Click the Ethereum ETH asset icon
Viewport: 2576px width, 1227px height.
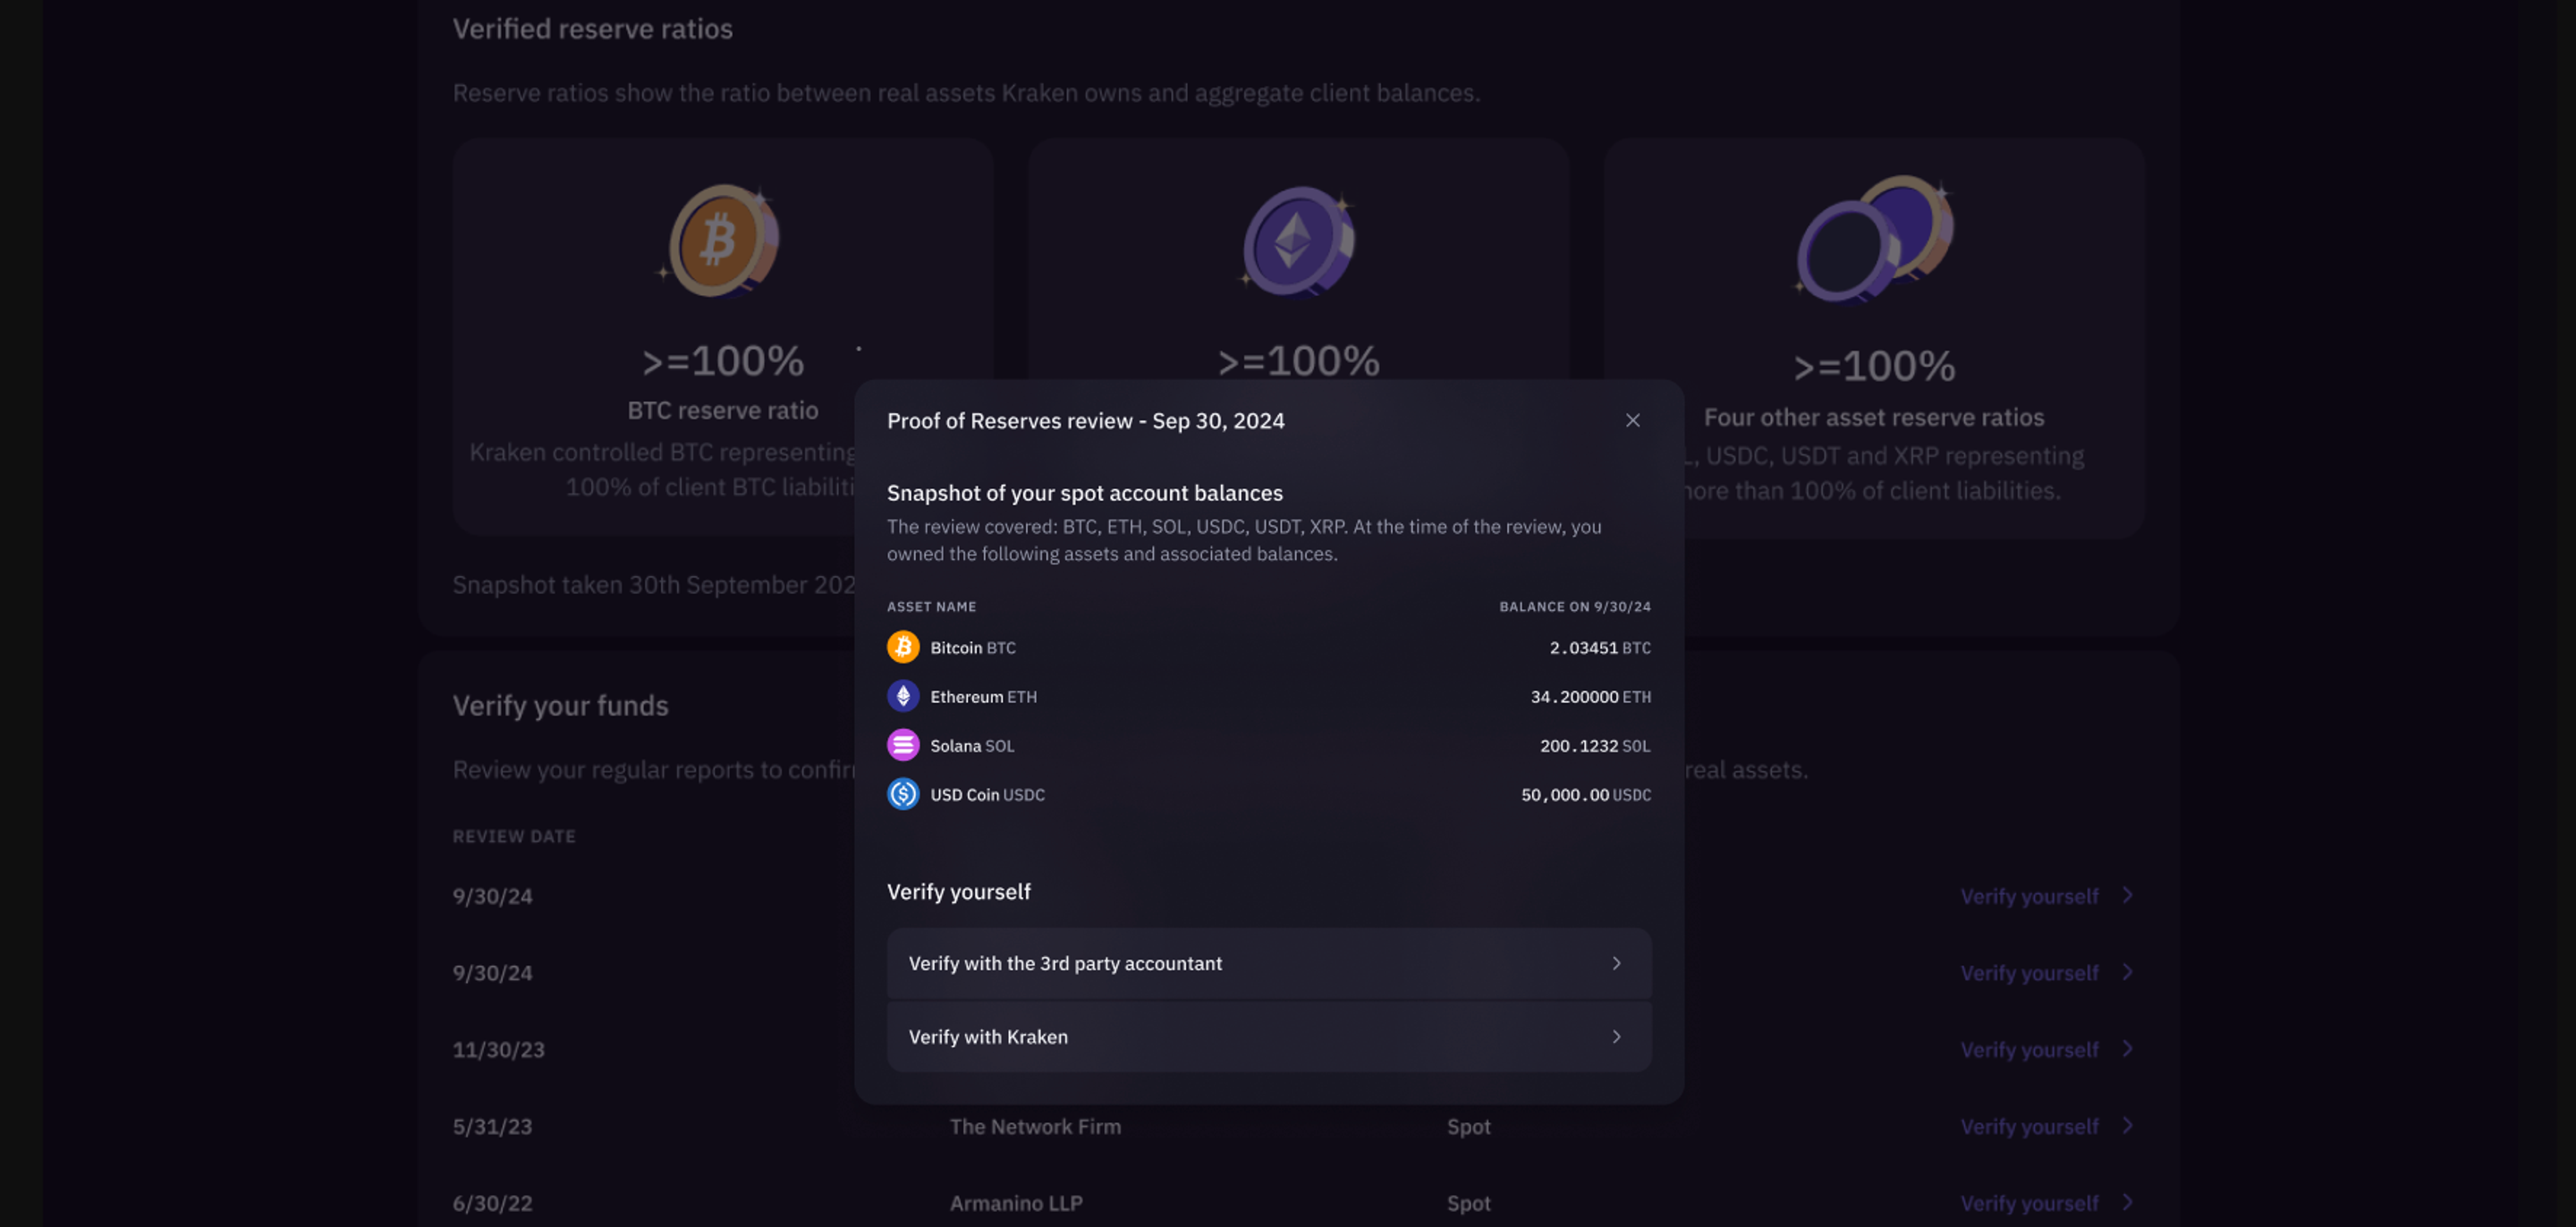point(903,696)
